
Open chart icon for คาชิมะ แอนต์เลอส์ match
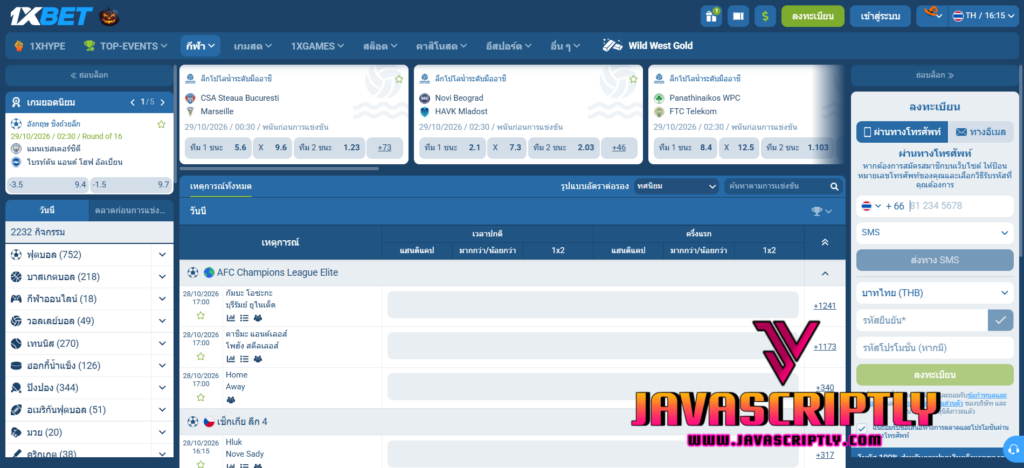231,359
